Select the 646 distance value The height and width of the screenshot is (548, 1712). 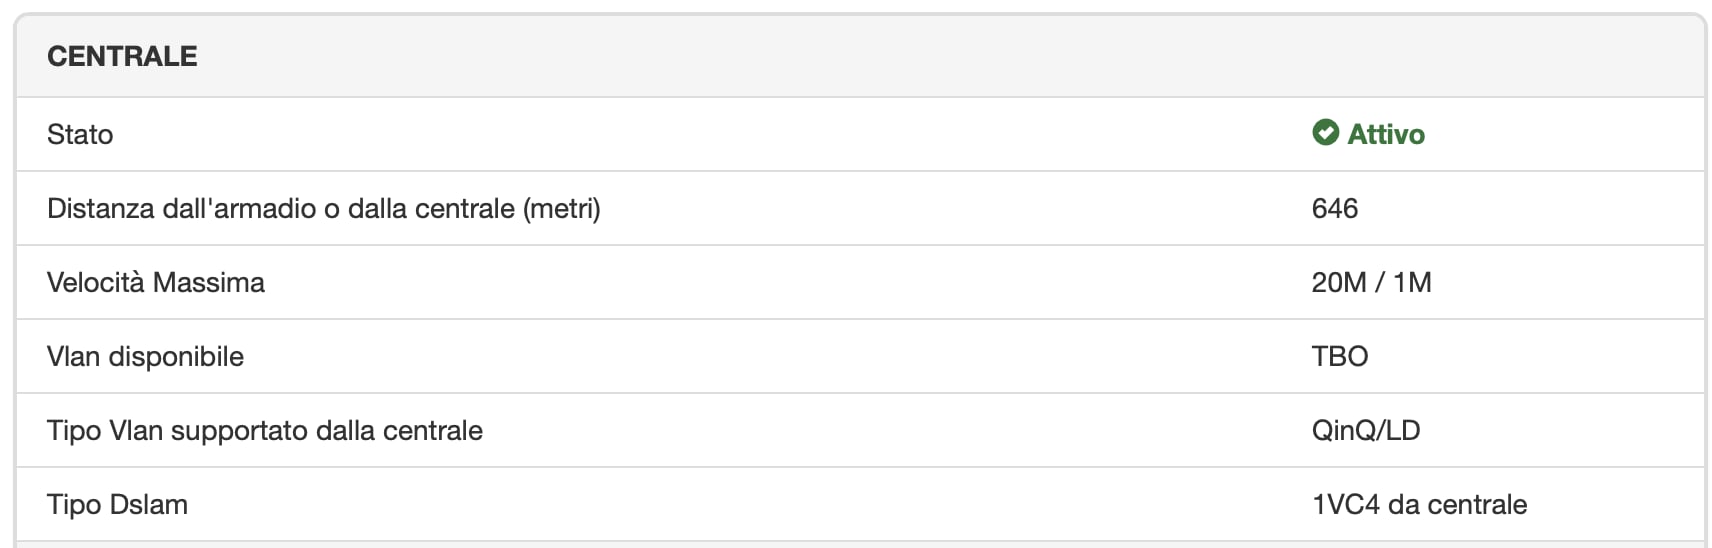(1334, 208)
